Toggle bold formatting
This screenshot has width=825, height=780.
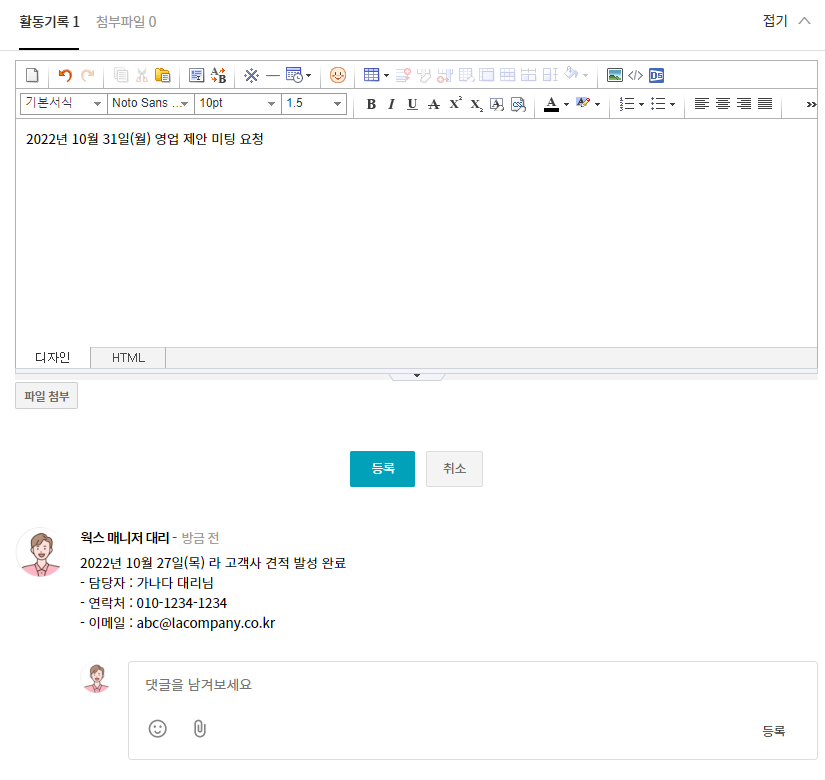click(371, 104)
